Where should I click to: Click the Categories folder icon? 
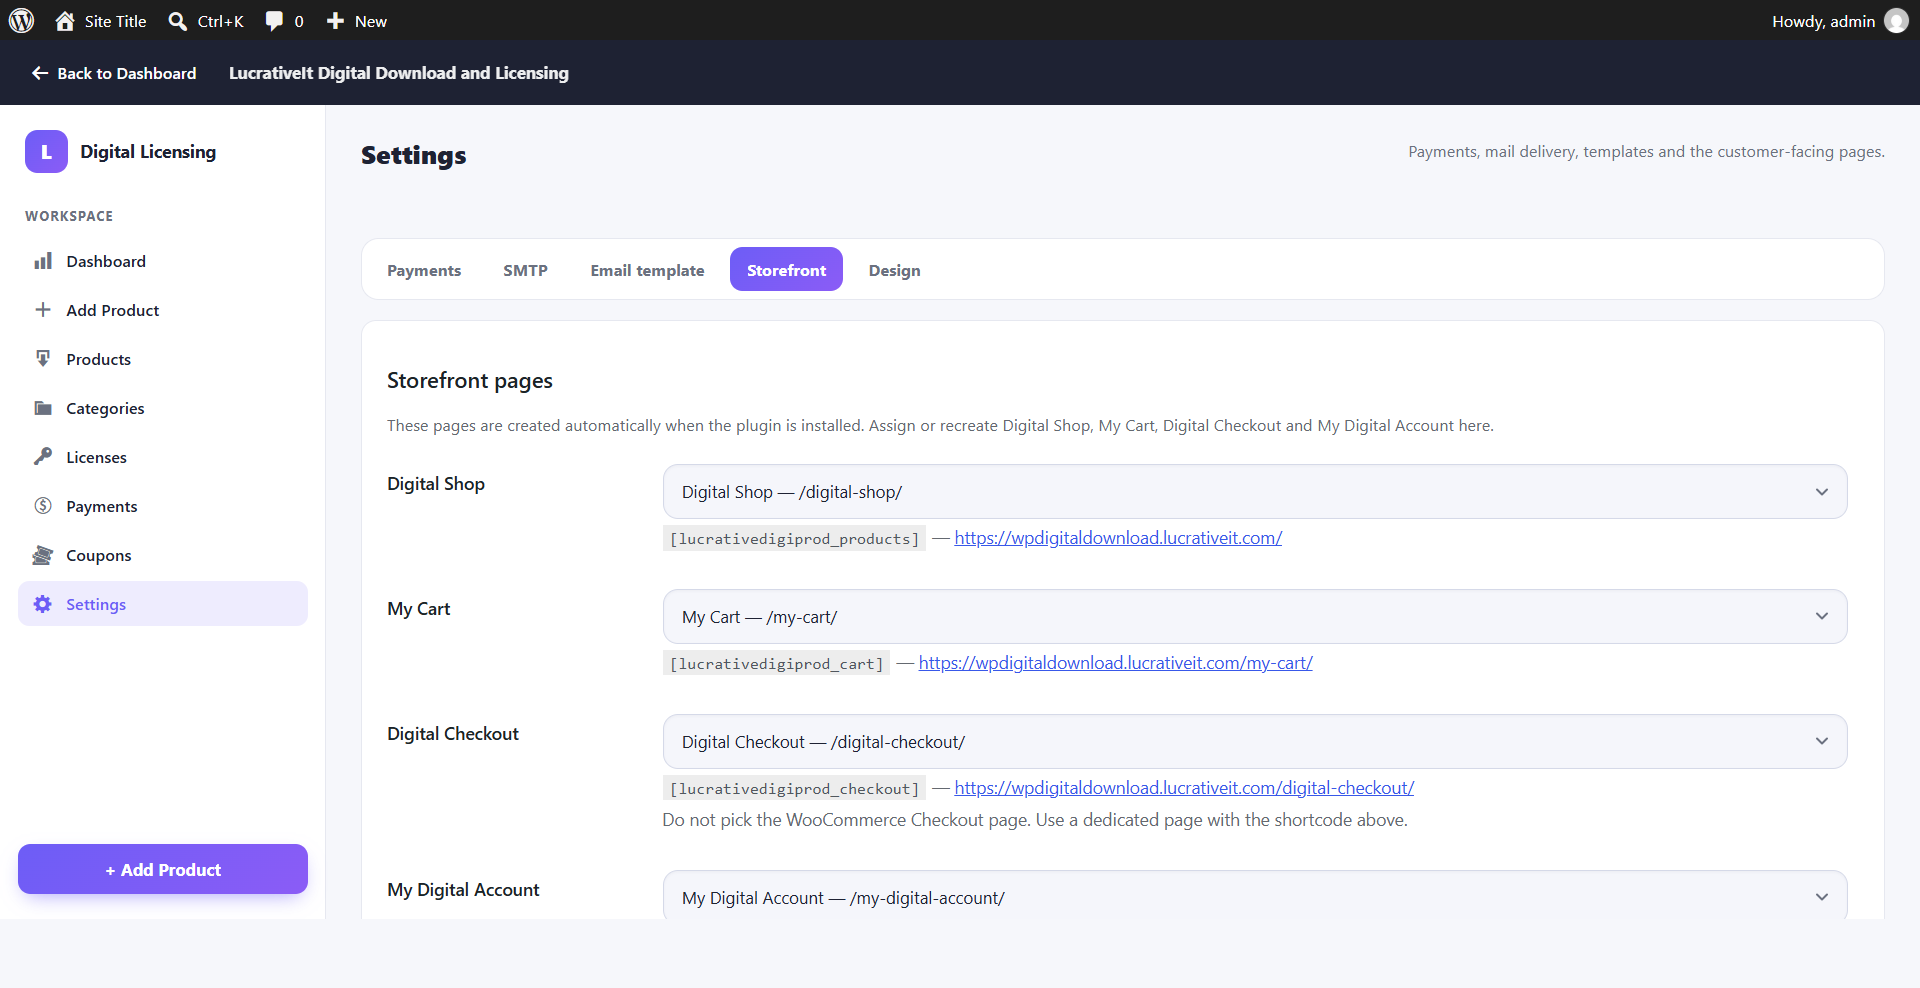tap(43, 408)
